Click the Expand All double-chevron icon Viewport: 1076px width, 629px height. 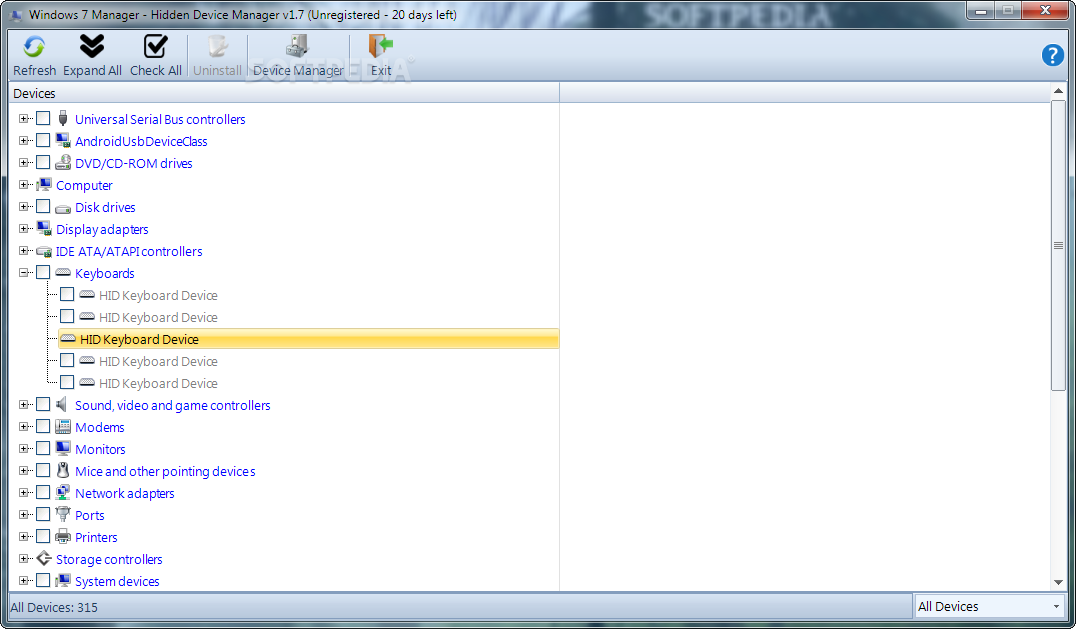(x=91, y=47)
